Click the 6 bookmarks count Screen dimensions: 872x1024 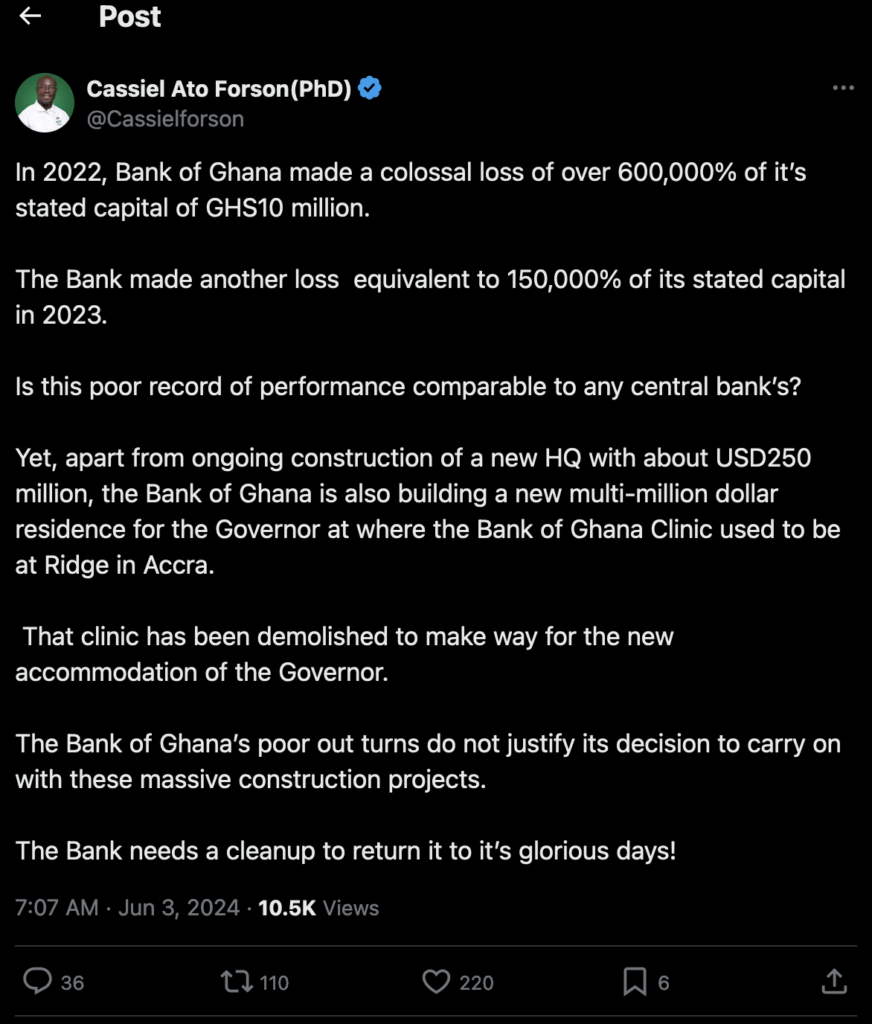coord(663,983)
